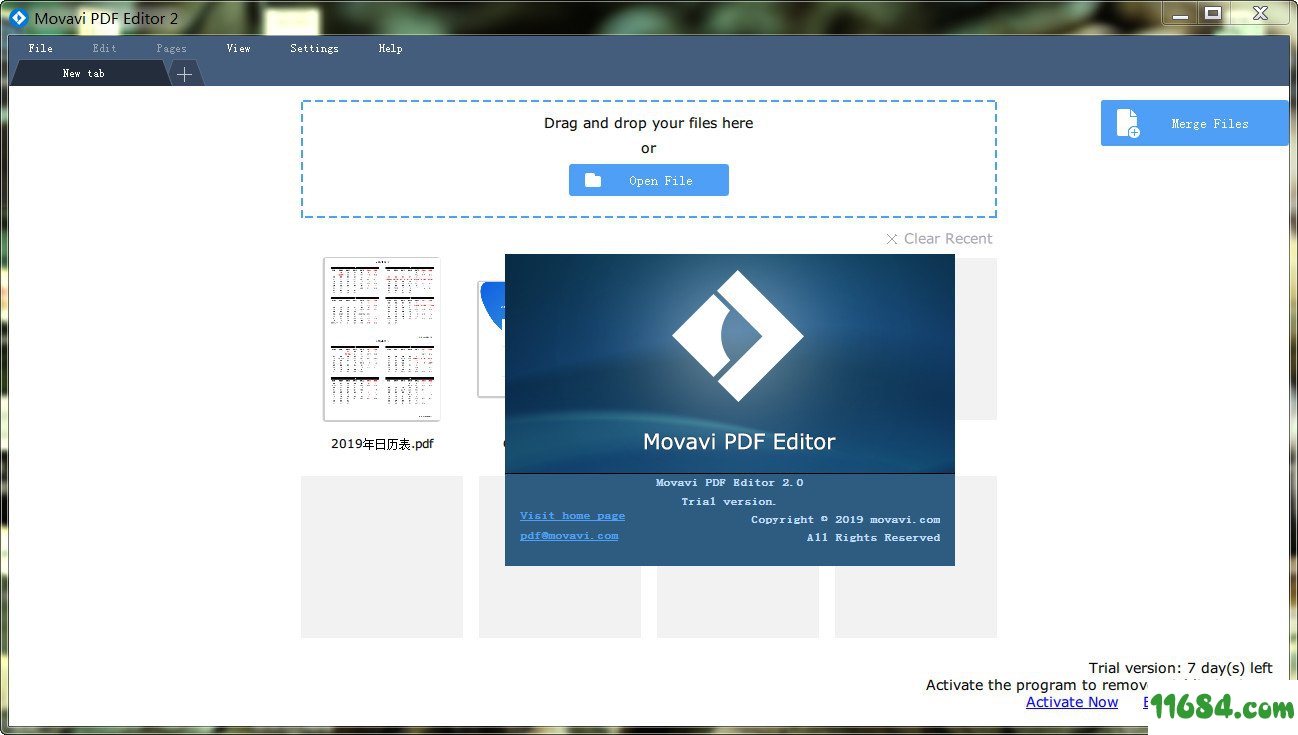The width and height of the screenshot is (1298, 735).
Task: Open the Pages menu
Action: (x=171, y=48)
